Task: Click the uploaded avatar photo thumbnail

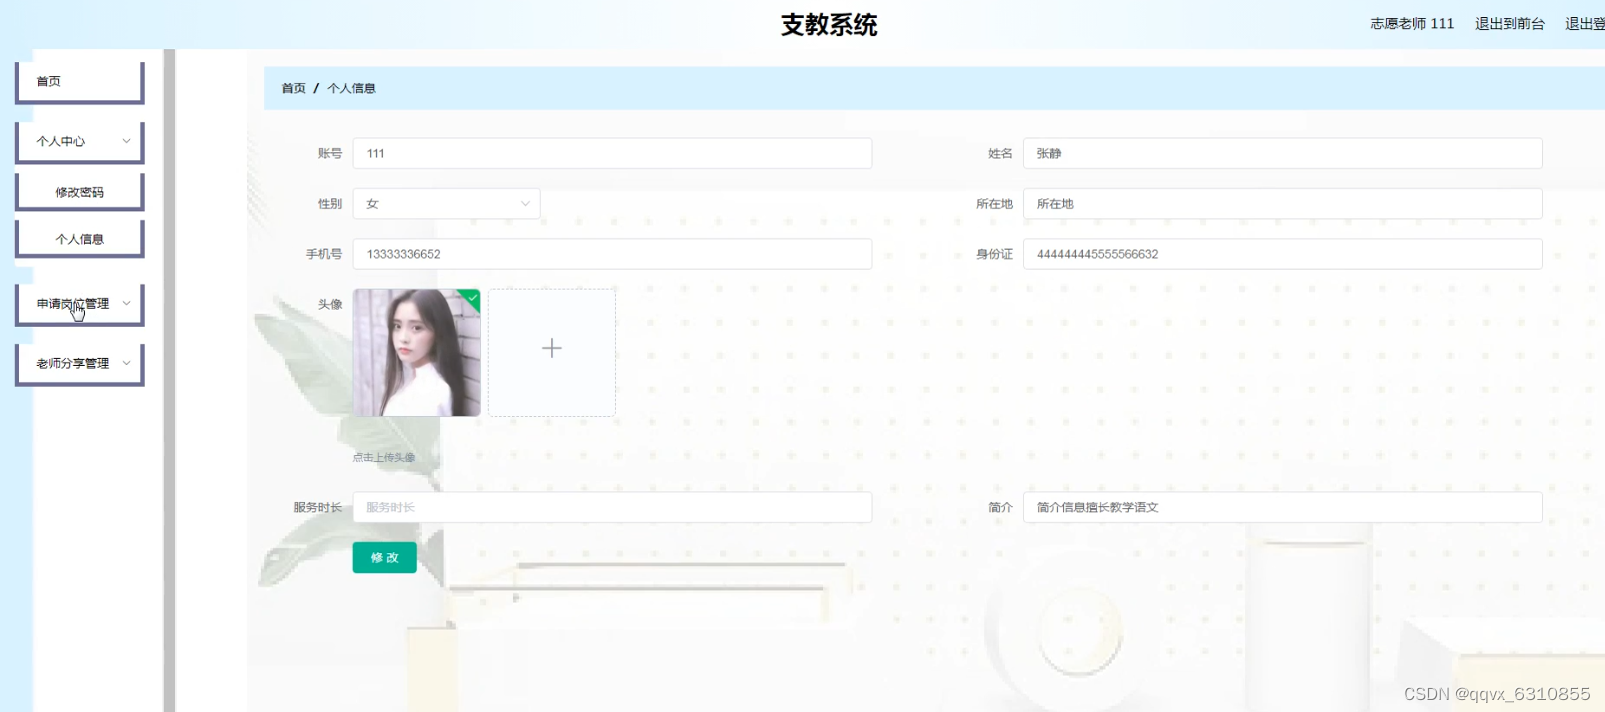Action: point(416,352)
